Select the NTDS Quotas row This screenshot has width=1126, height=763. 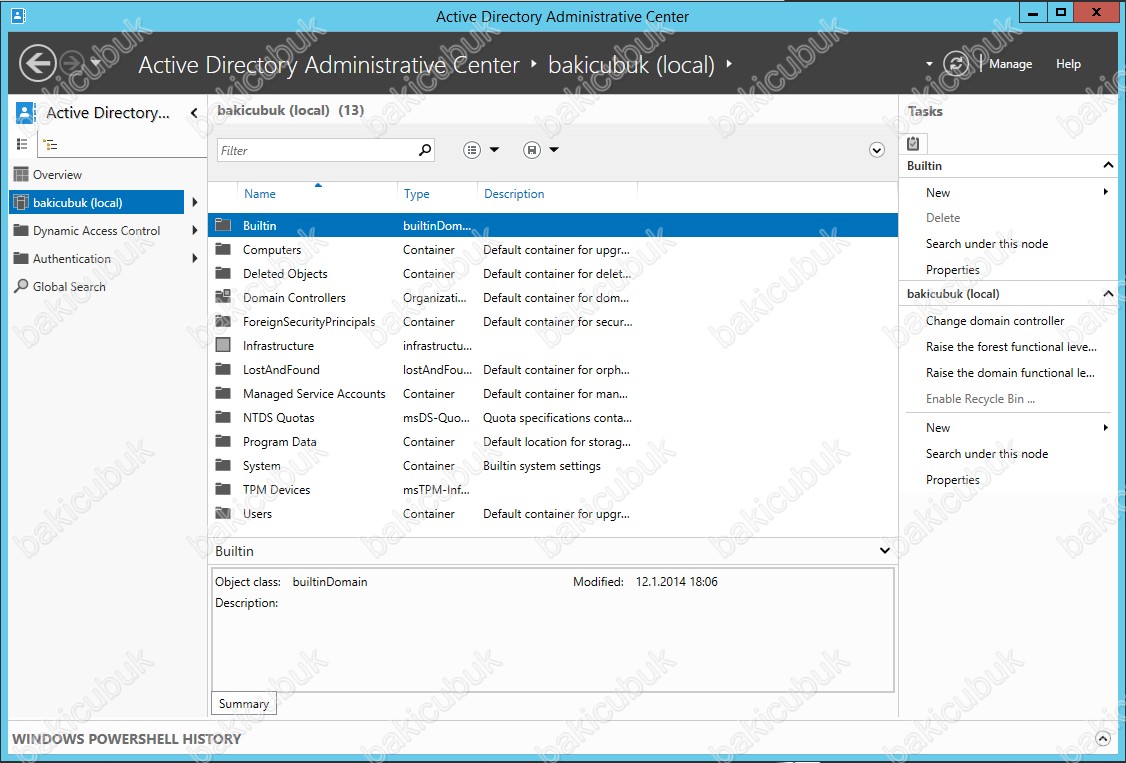[552, 418]
